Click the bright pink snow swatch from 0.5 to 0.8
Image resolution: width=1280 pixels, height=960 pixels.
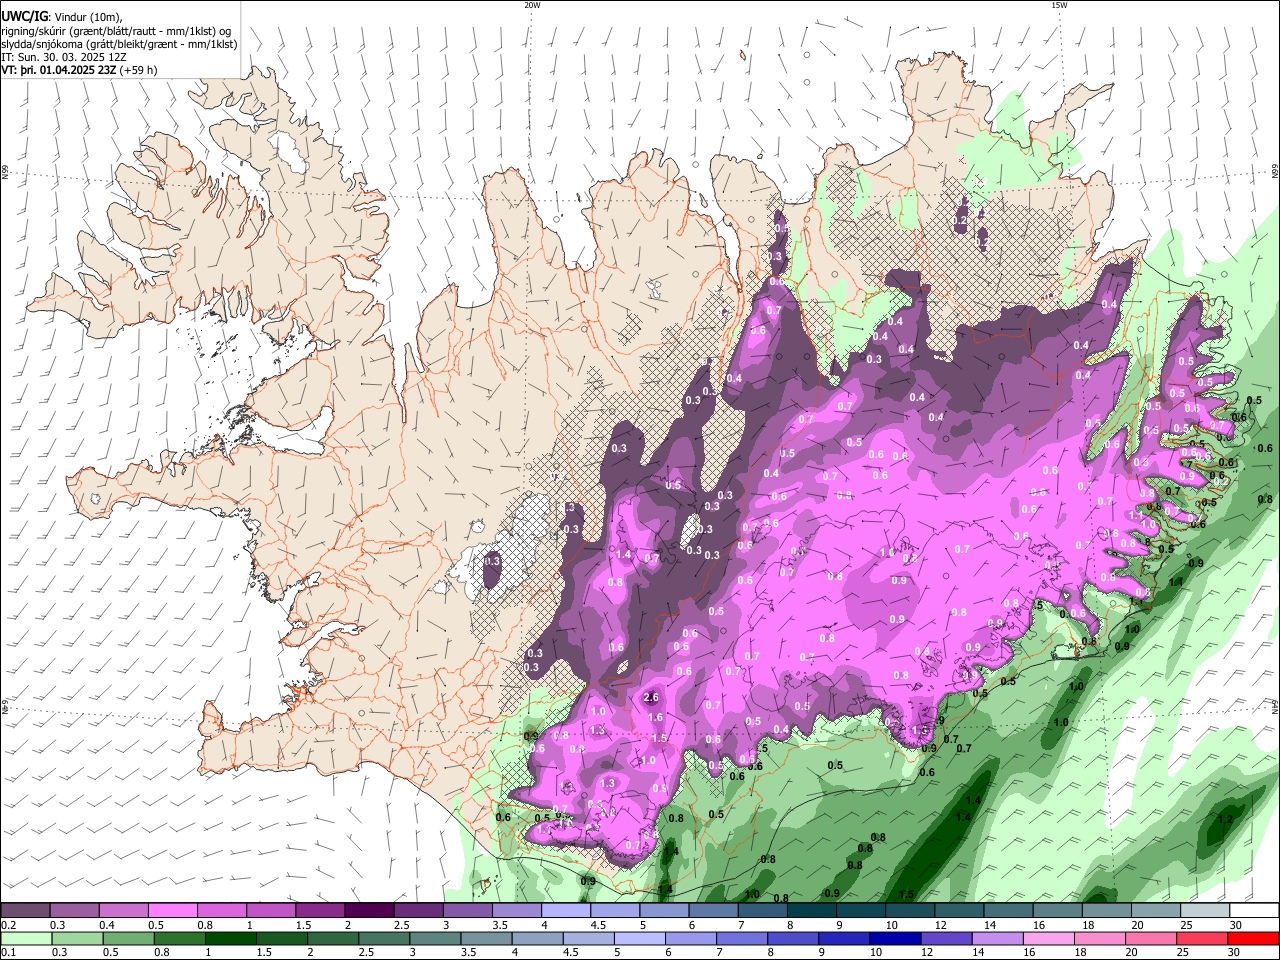point(173,910)
